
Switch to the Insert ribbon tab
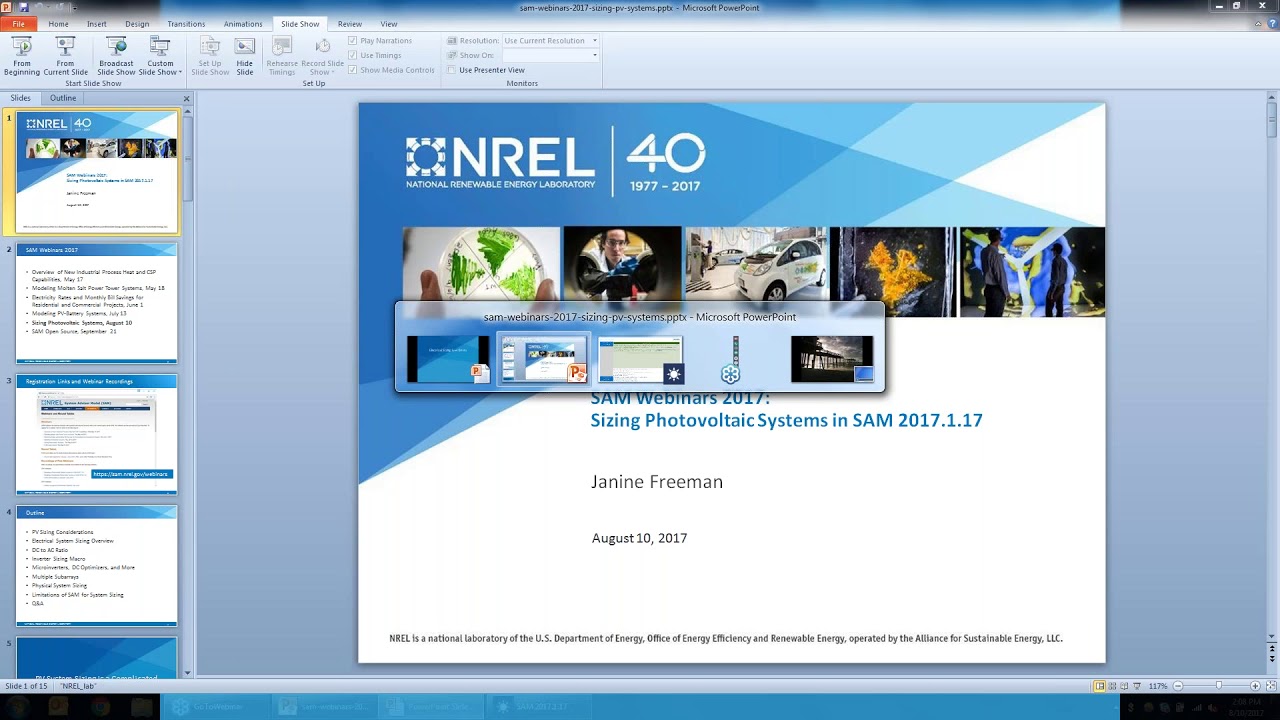coord(97,24)
